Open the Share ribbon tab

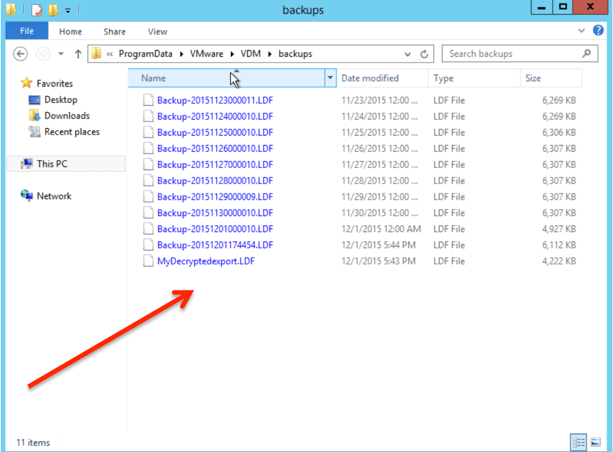[x=114, y=32]
